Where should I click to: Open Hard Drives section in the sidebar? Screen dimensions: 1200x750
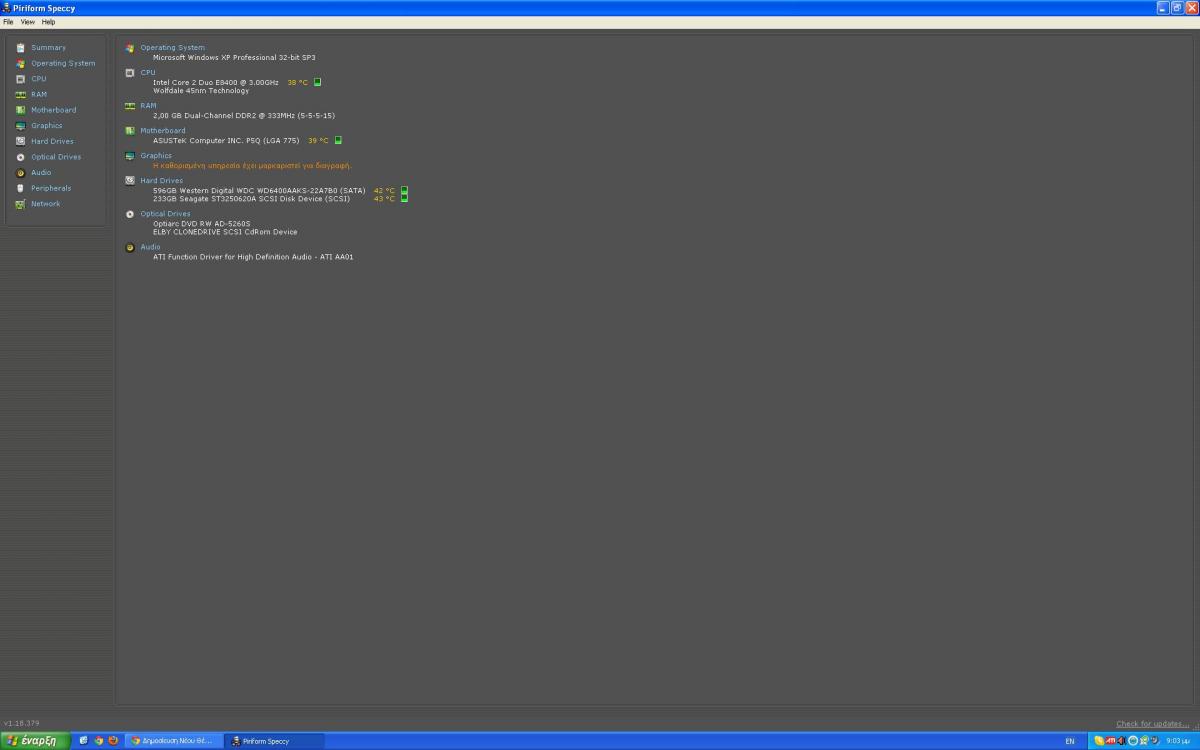pos(52,141)
